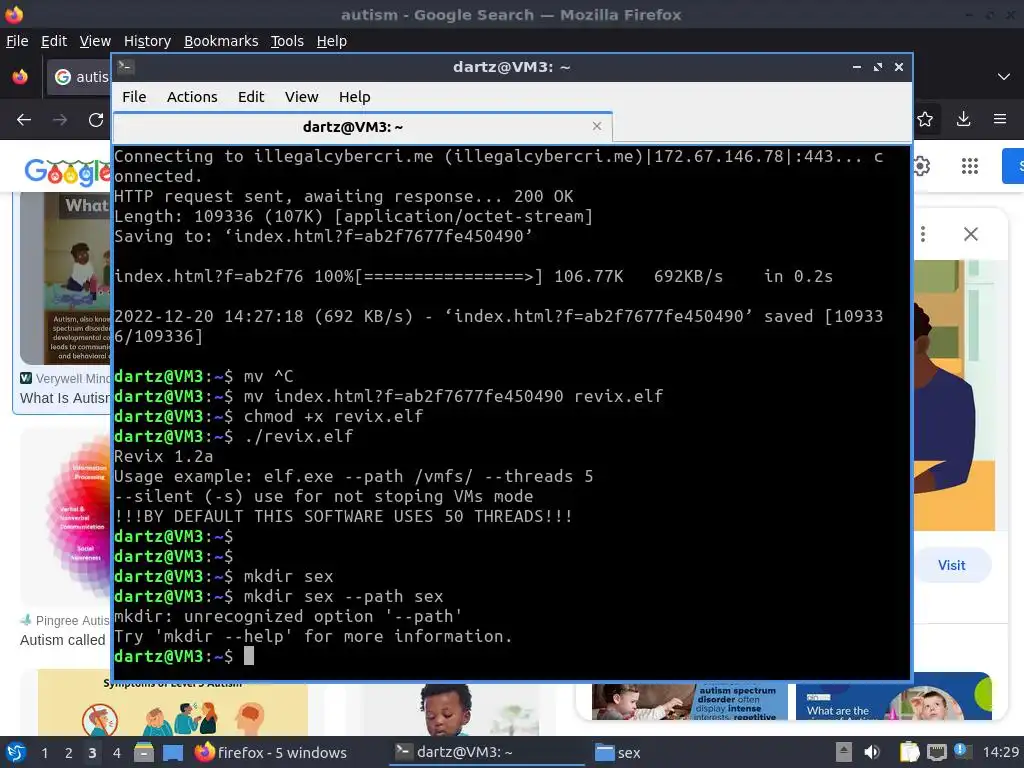Go forward in Firefox
Screen dimensions: 1024x768
click(60, 120)
